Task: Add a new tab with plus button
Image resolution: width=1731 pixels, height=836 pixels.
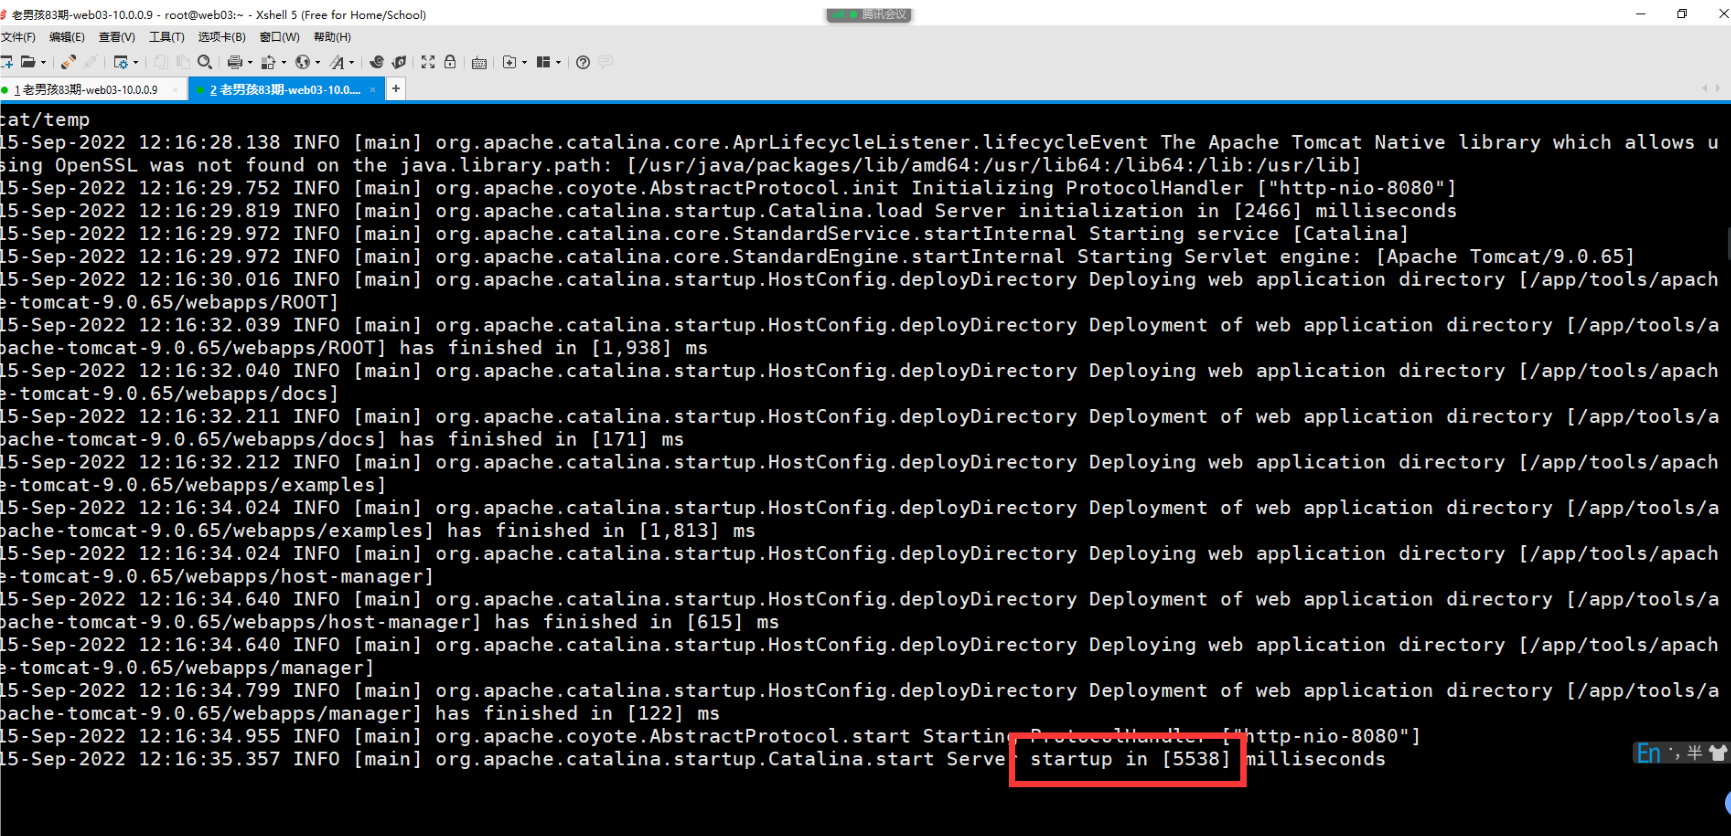Action: tap(396, 89)
